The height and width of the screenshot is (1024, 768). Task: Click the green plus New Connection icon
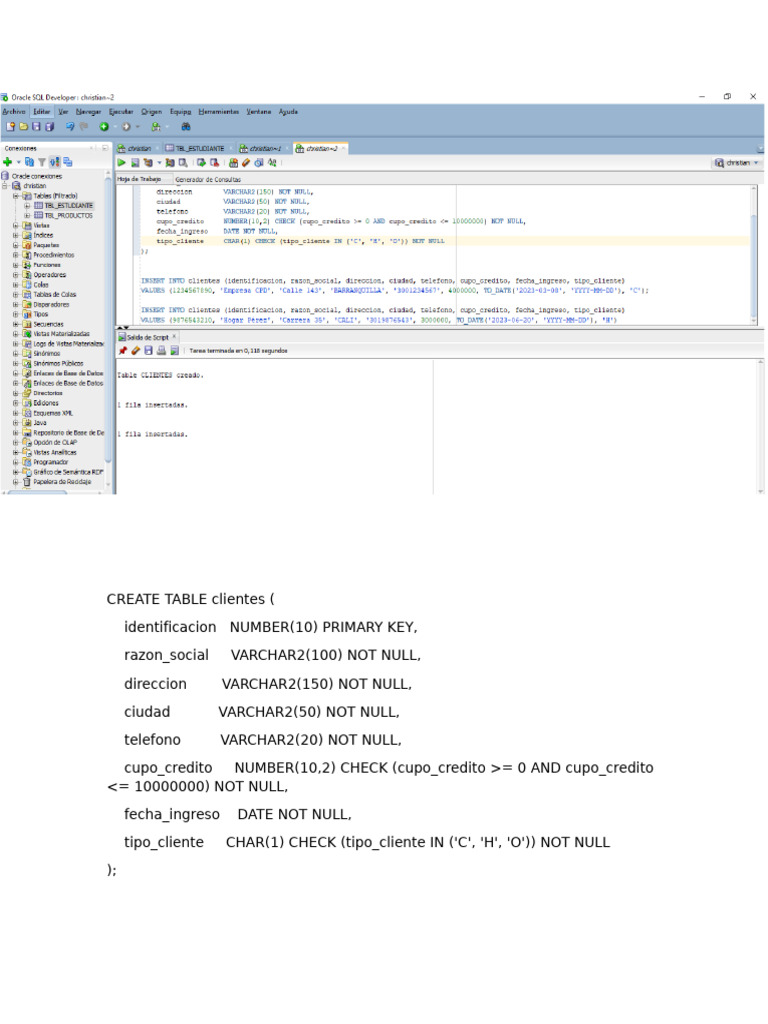pos(8,162)
